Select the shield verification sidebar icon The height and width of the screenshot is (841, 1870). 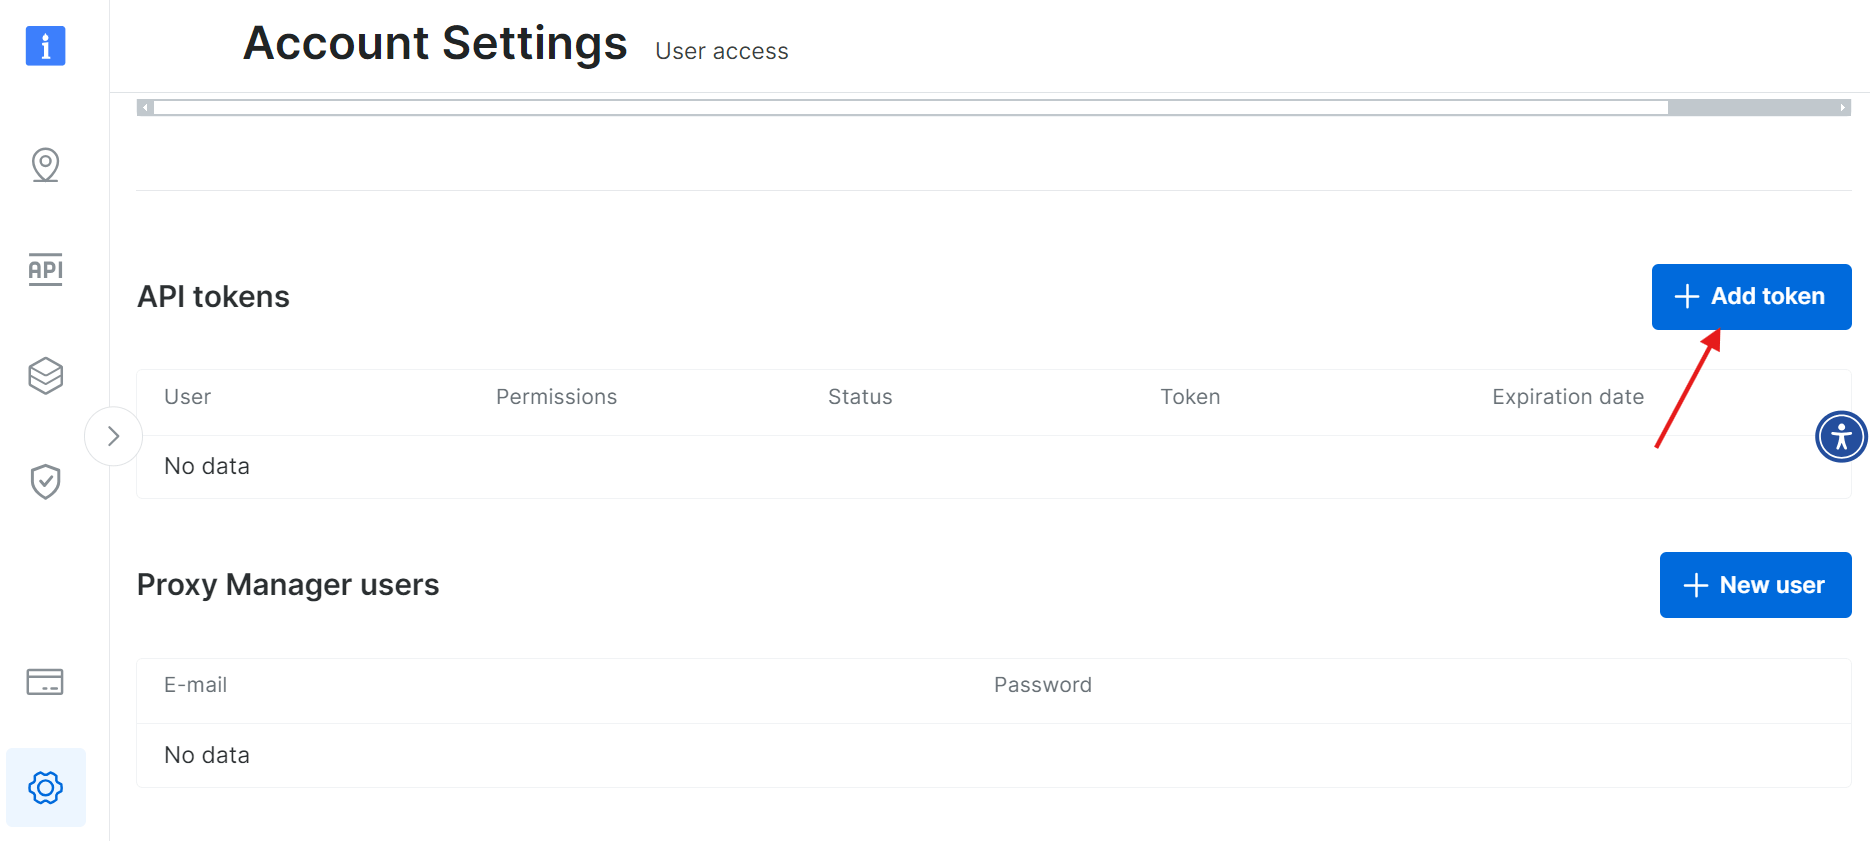coord(45,481)
